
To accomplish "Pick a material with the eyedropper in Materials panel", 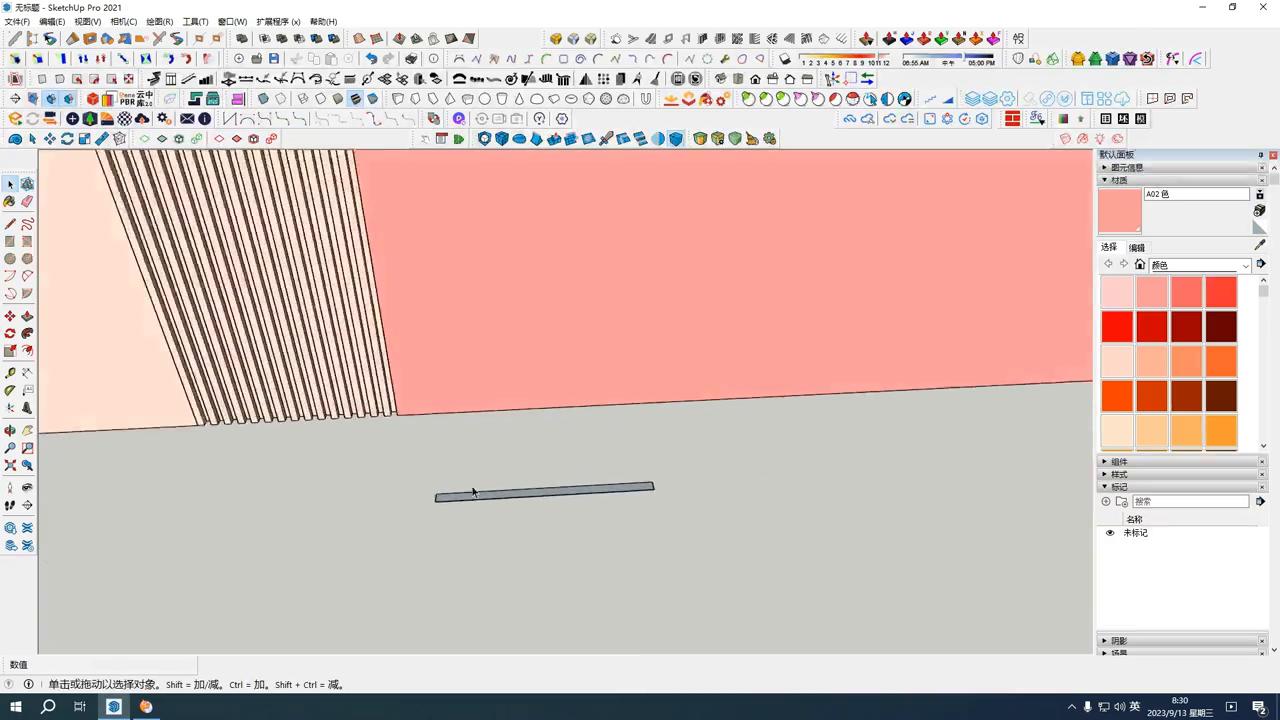I will tap(1259, 245).
